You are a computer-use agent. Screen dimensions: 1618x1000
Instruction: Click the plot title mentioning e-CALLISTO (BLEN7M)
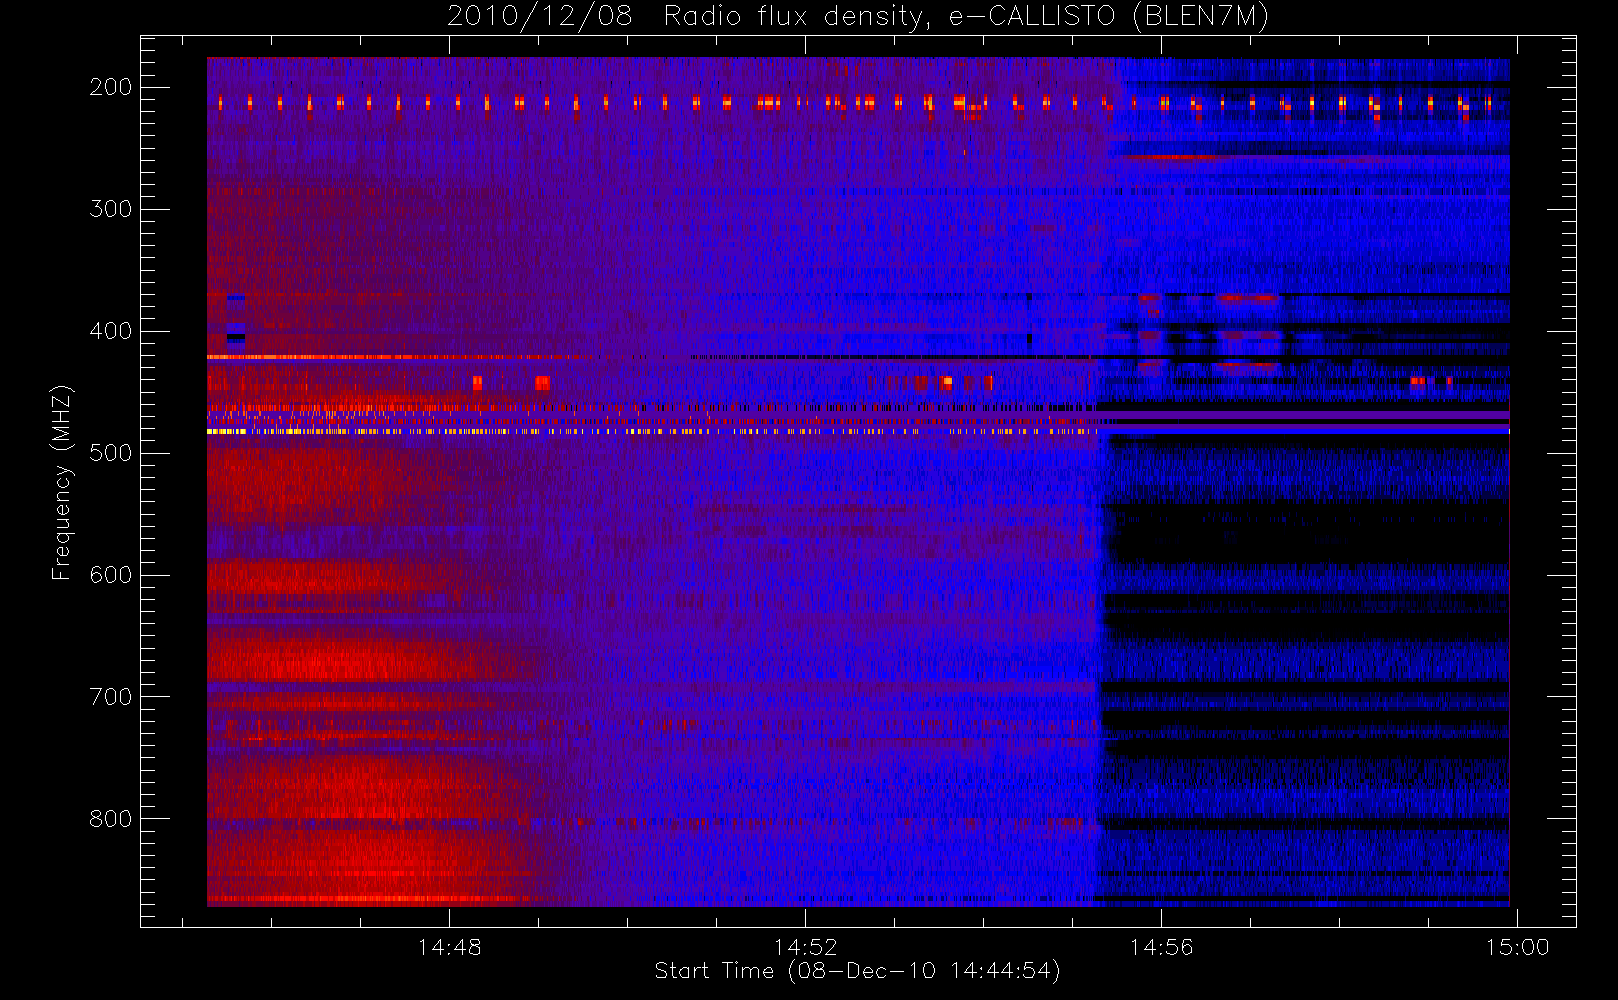[858, 17]
